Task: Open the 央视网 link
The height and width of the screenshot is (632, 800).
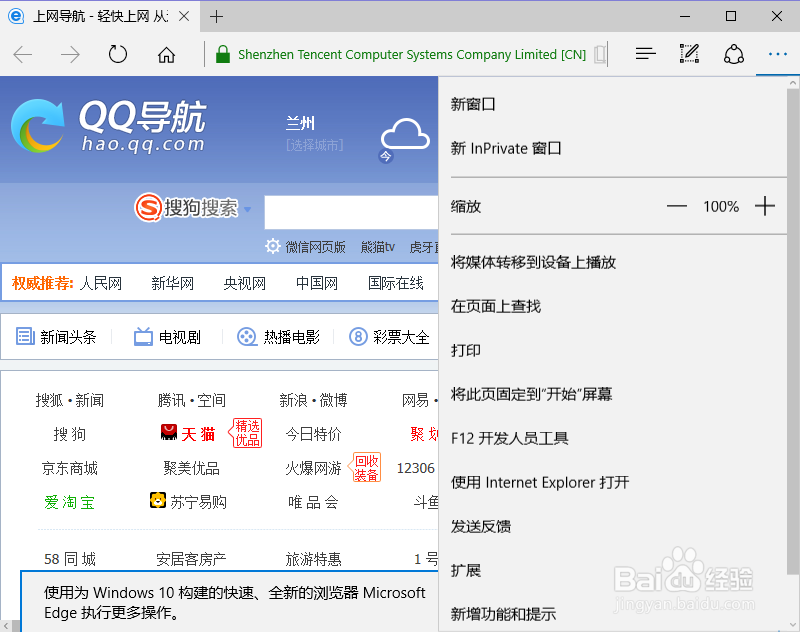Action: pyautogui.click(x=244, y=283)
